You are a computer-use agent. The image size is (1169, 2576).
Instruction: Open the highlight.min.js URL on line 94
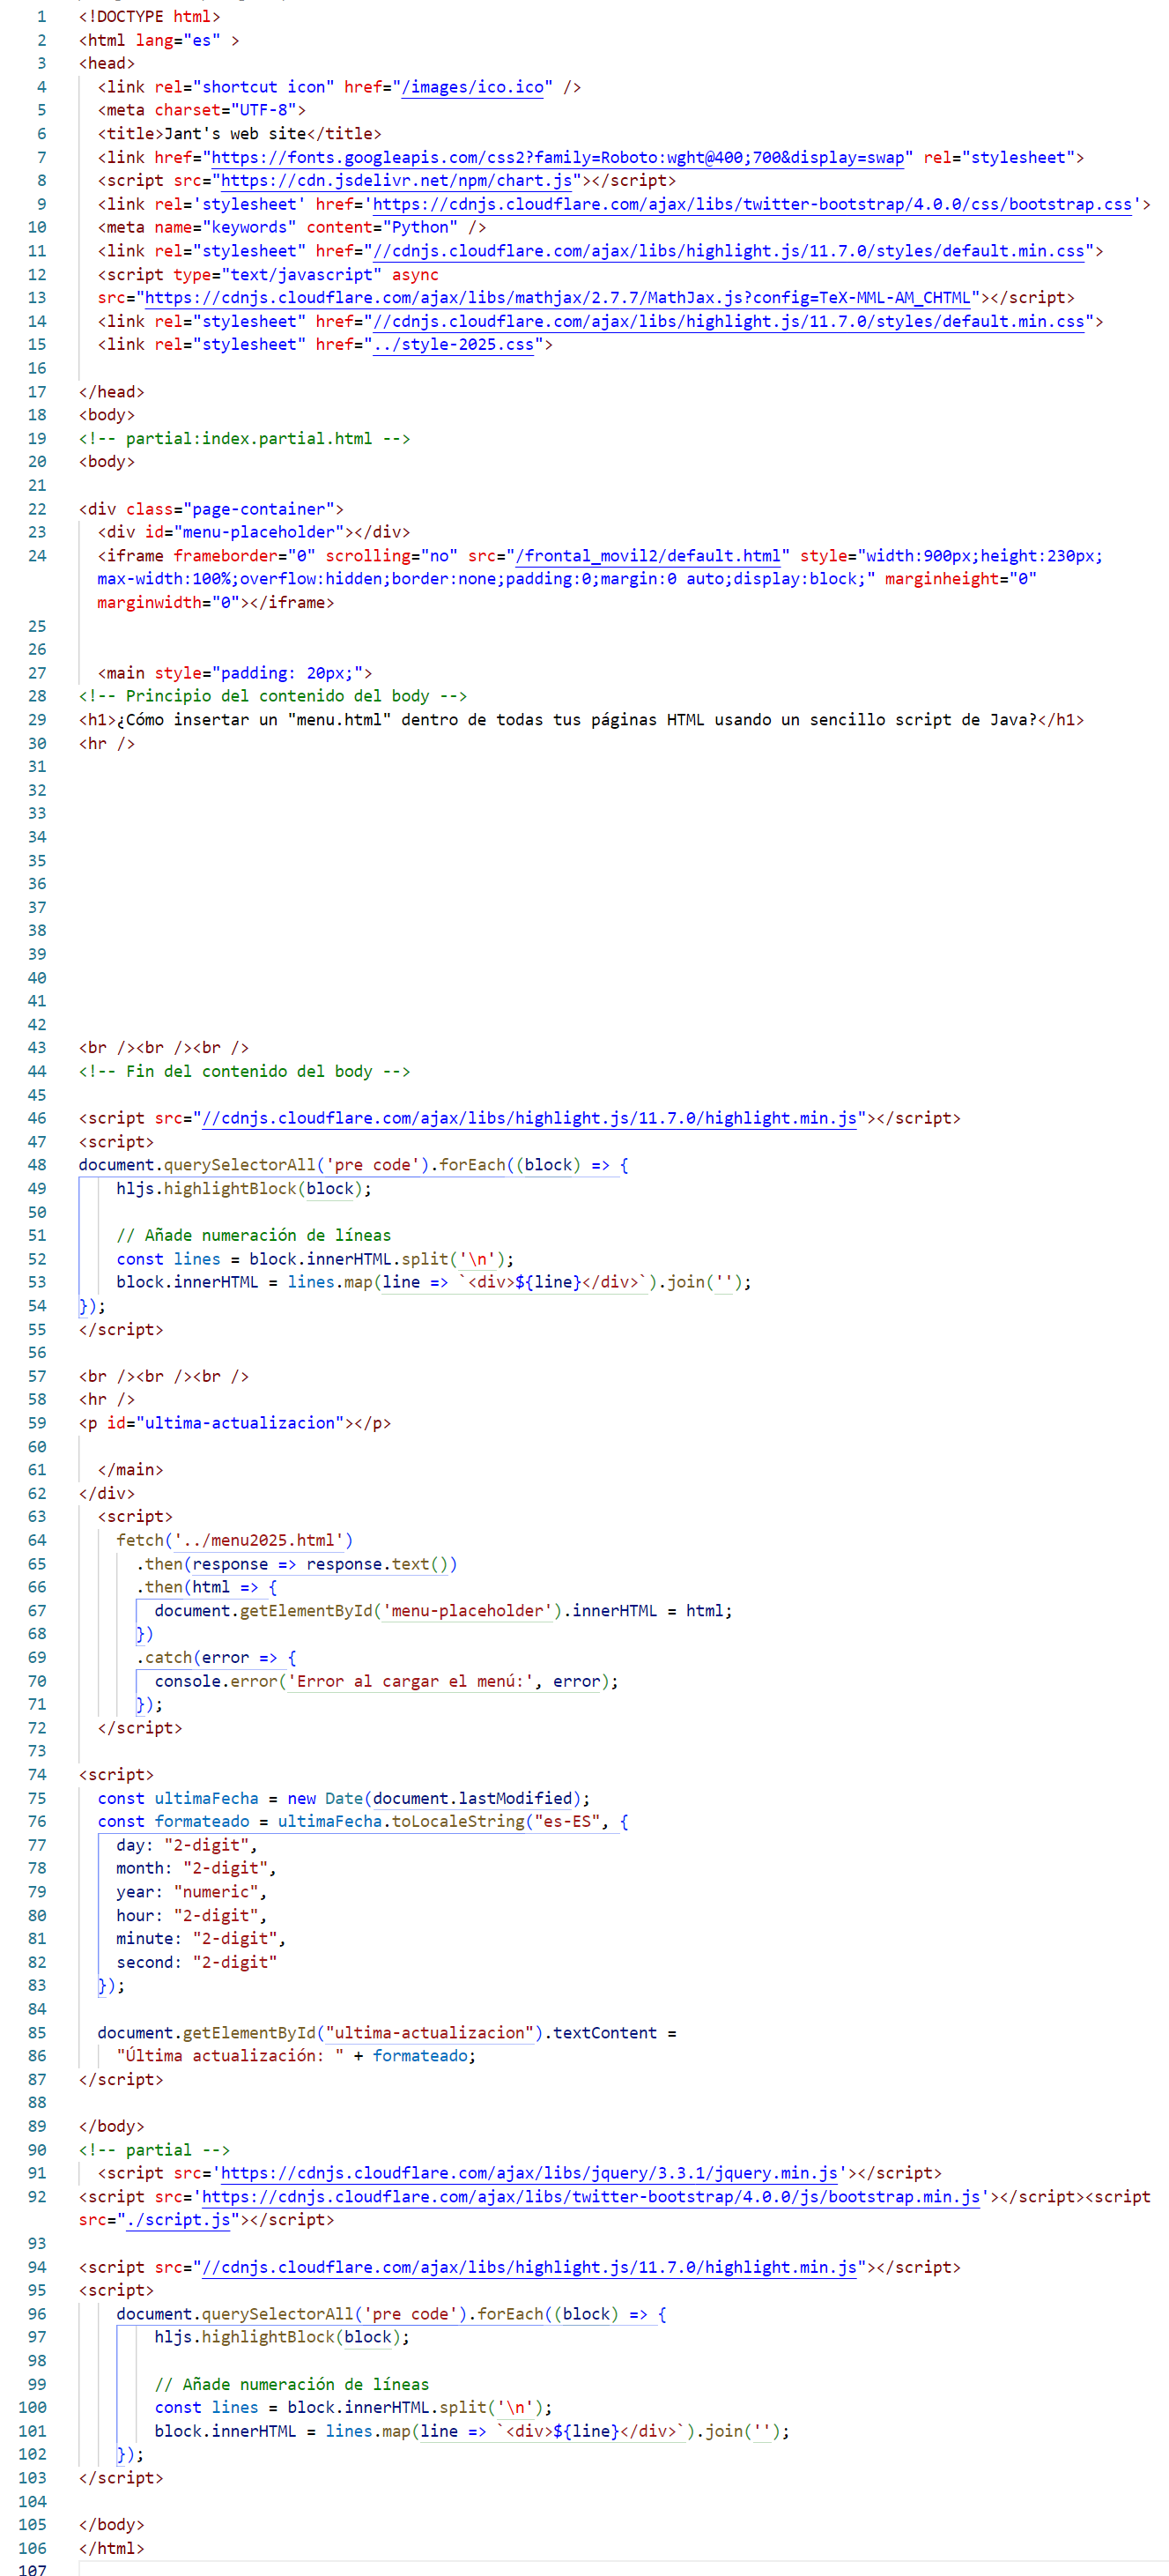click(529, 2267)
